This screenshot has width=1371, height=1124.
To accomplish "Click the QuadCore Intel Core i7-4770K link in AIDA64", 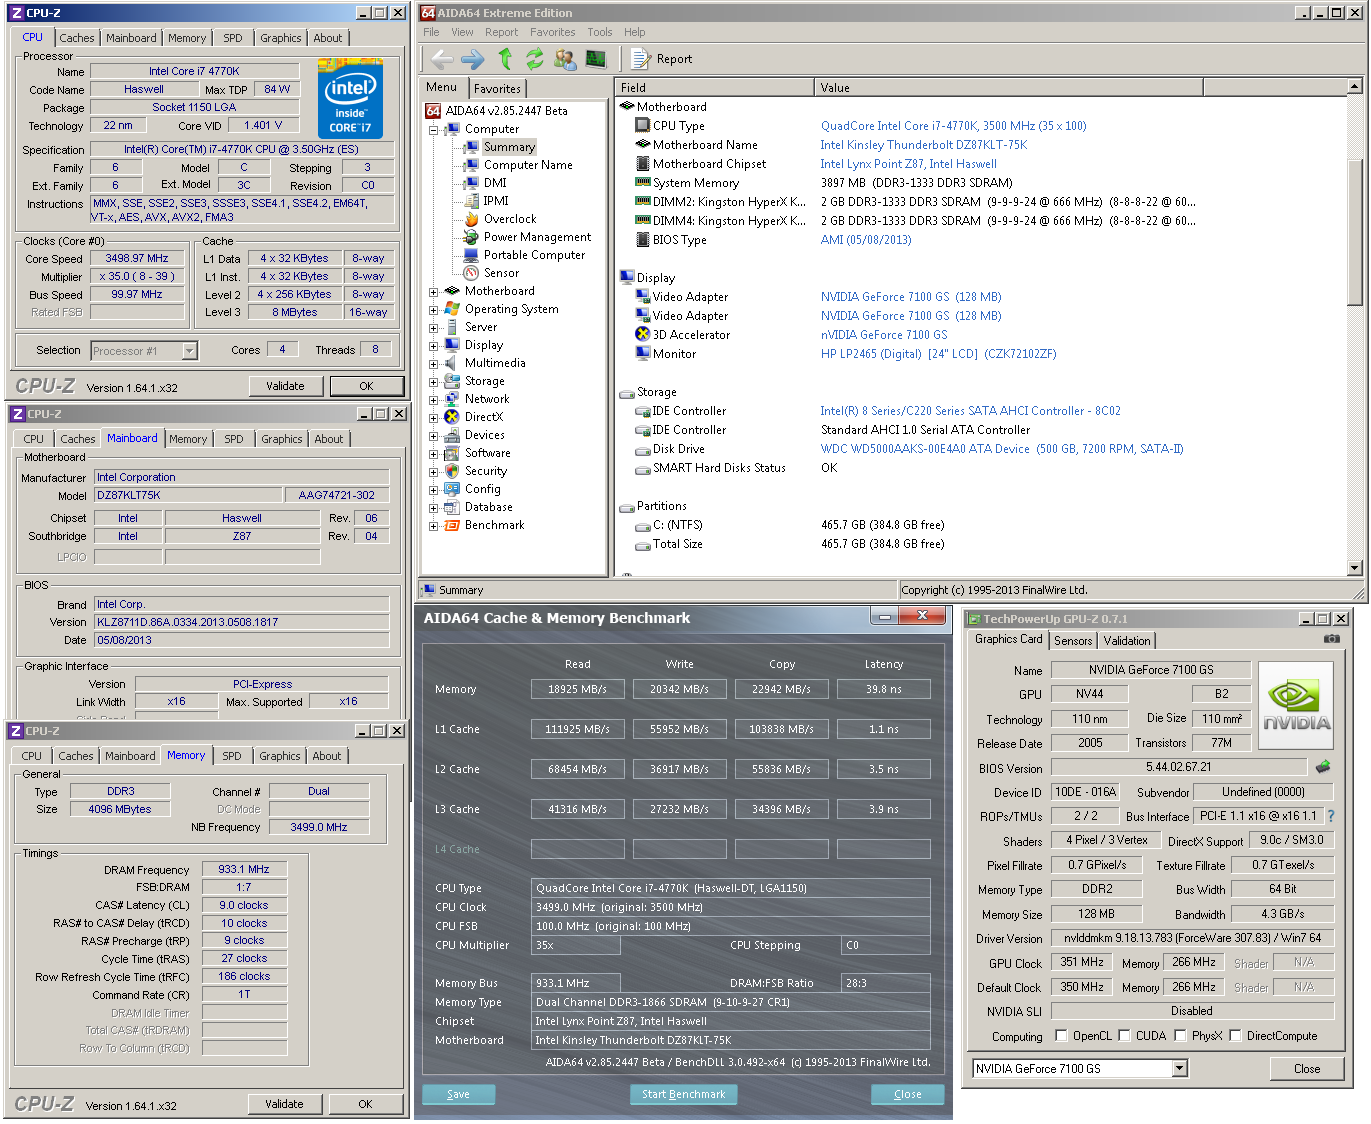I will point(953,126).
